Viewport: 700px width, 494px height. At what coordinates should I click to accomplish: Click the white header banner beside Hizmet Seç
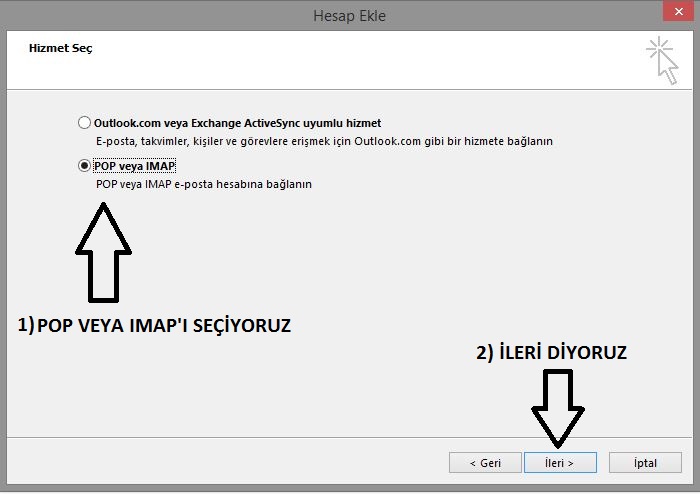click(350, 60)
